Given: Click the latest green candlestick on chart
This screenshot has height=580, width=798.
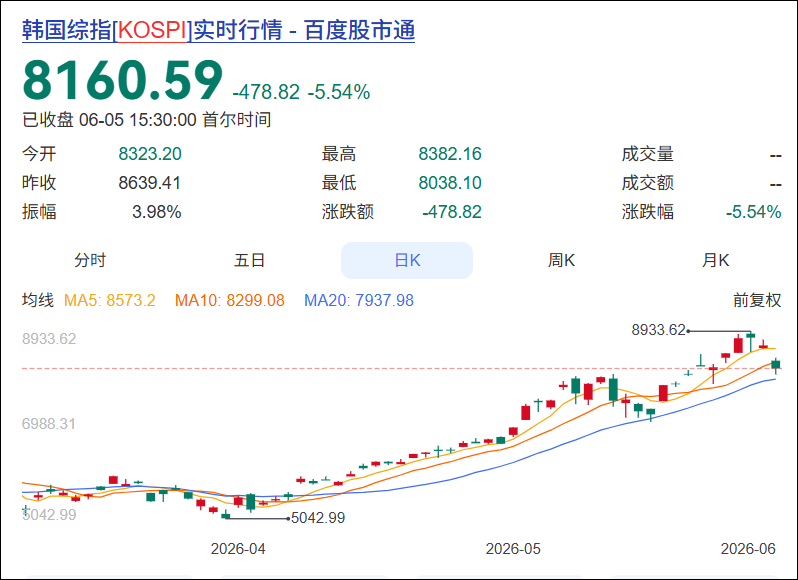Looking at the screenshot, I should [776, 365].
